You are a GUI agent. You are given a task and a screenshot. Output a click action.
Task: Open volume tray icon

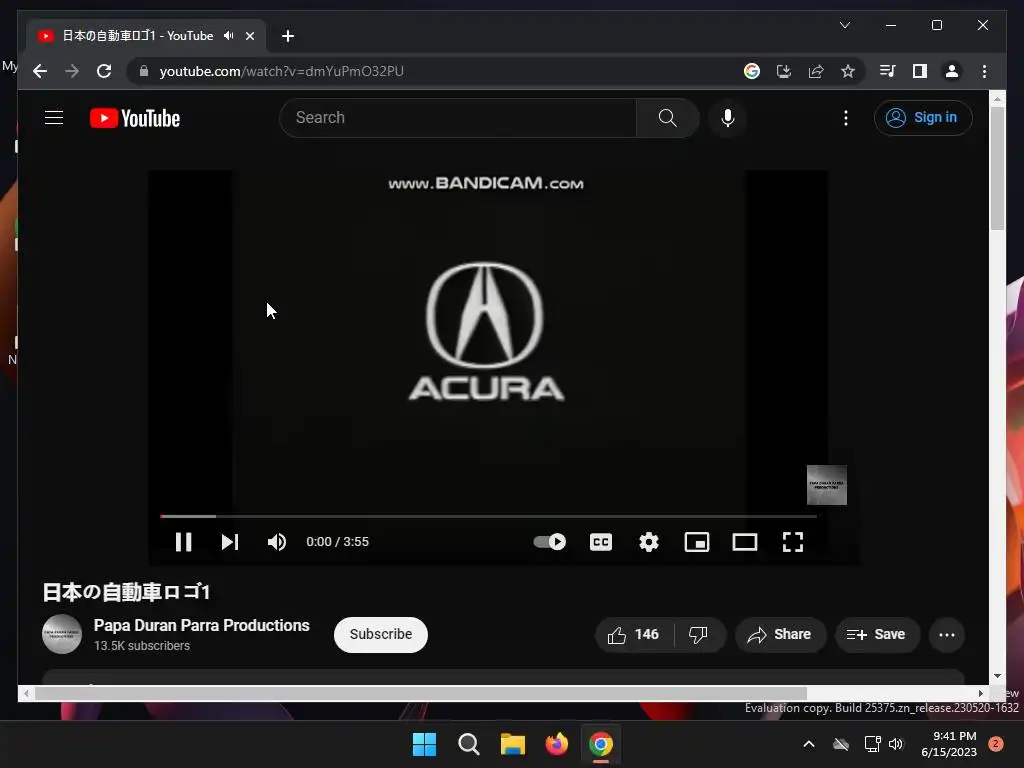(x=896, y=744)
